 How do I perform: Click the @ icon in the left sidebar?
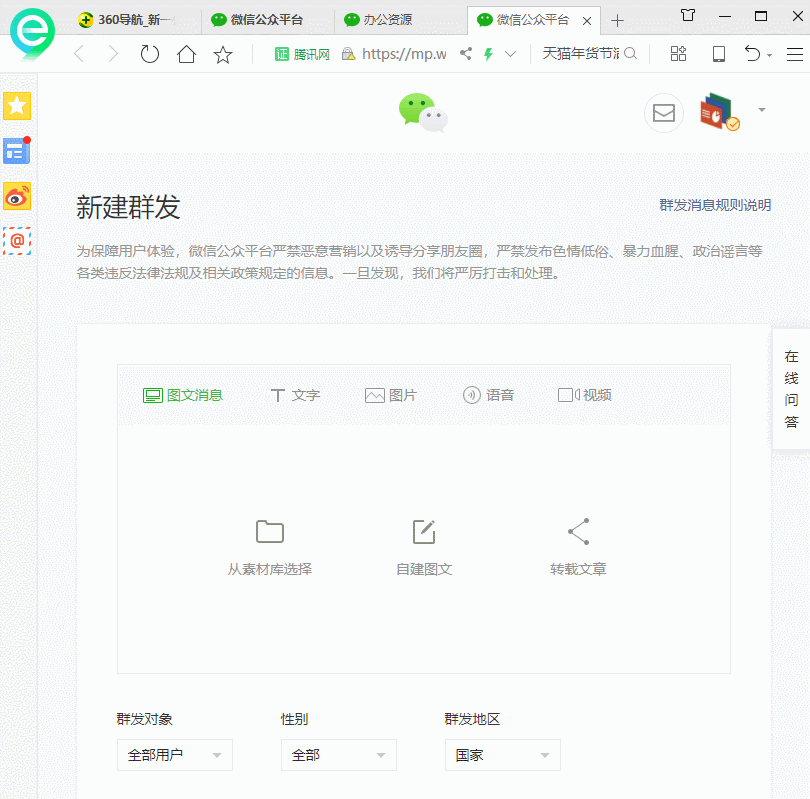pyautogui.click(x=17, y=242)
